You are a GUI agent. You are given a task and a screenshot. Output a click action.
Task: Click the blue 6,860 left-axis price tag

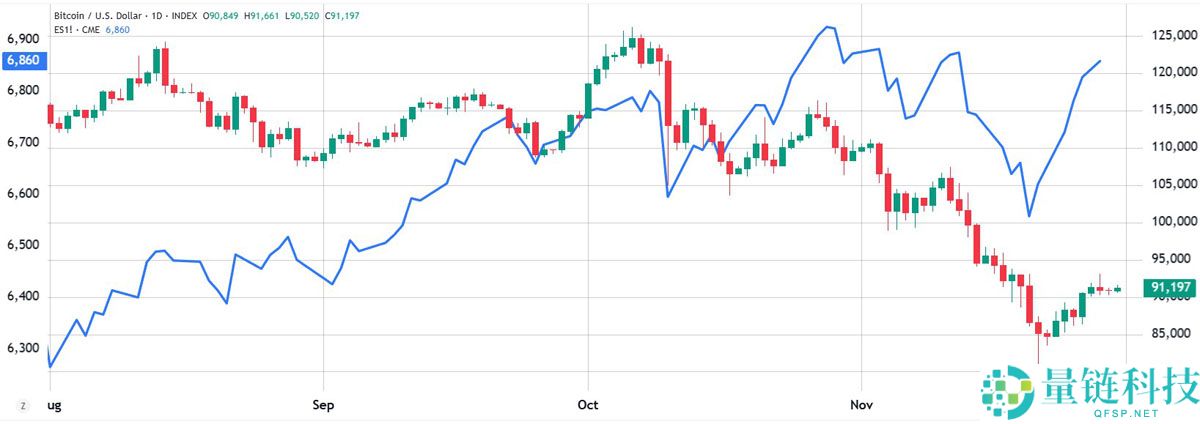coord(22,60)
